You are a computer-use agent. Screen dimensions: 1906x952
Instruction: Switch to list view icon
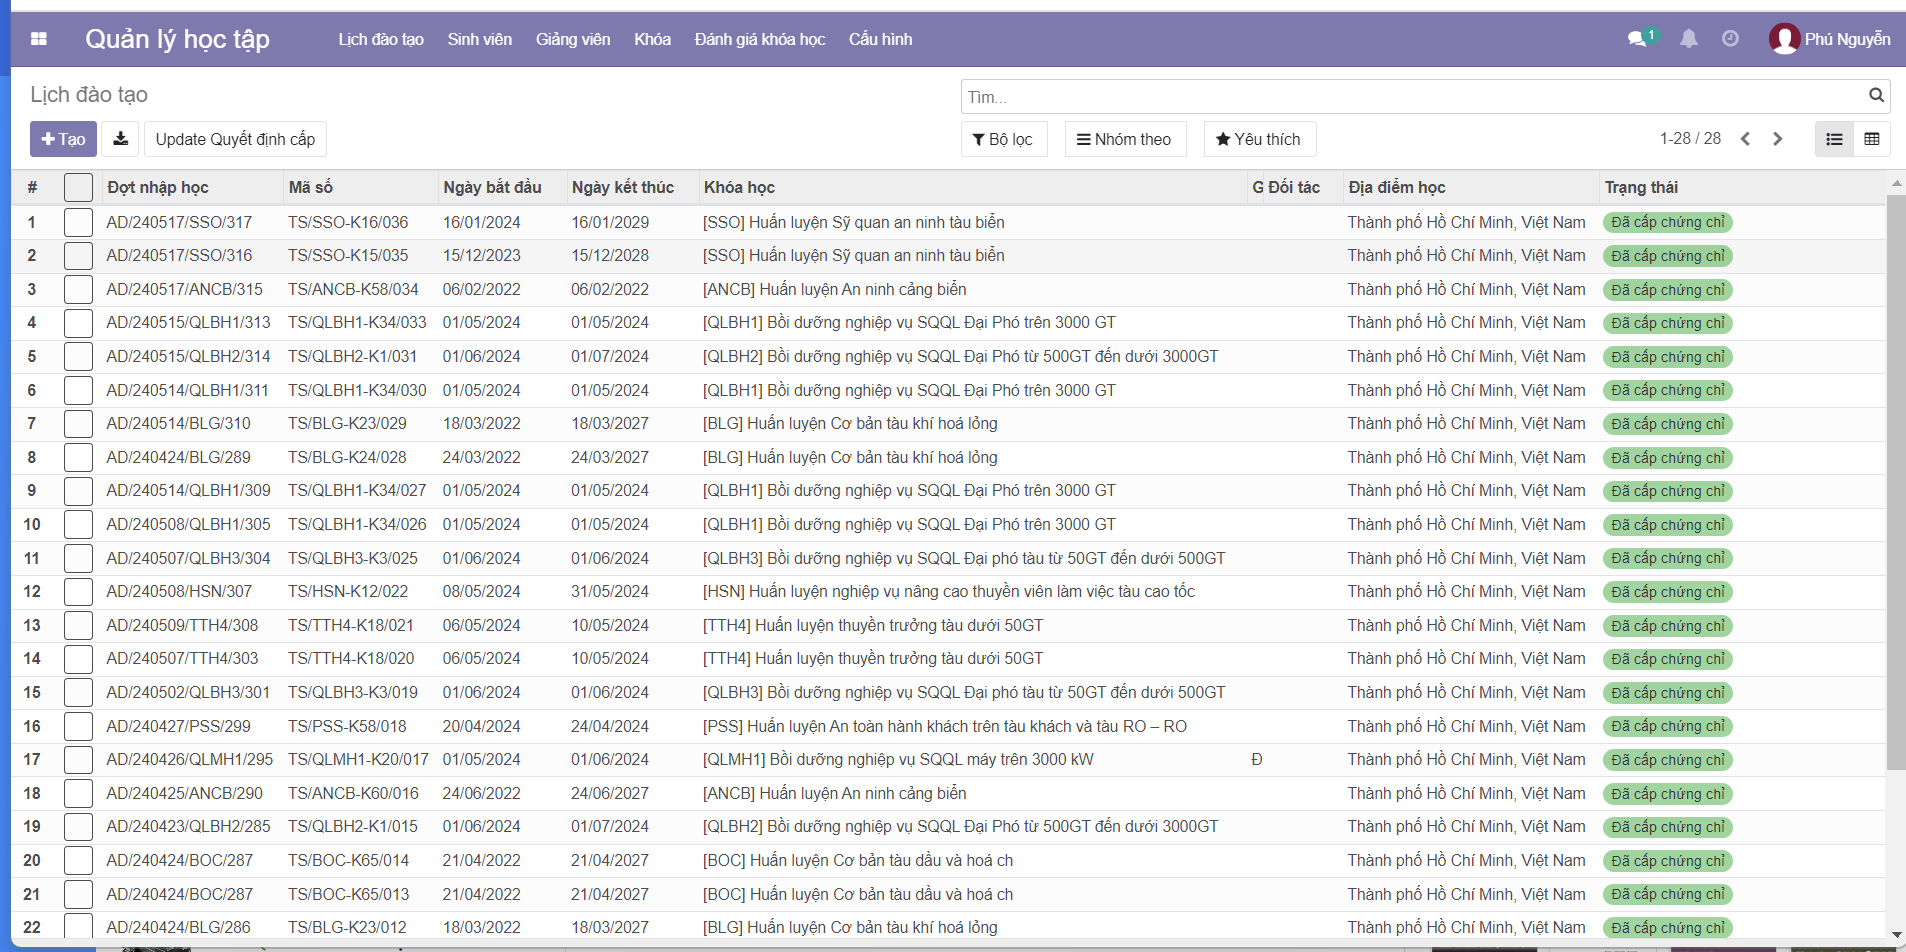(1834, 139)
